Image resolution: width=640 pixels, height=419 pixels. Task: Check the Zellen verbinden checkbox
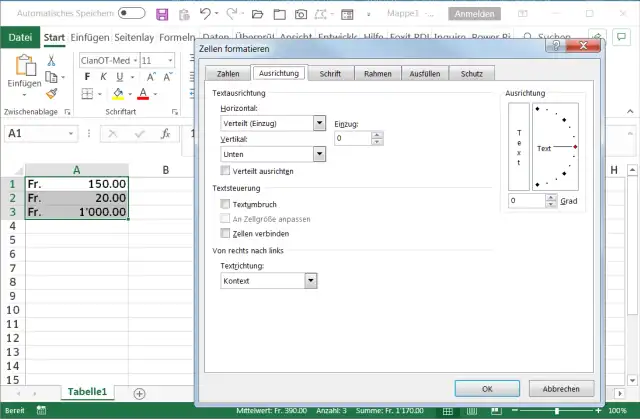pyautogui.click(x=225, y=232)
